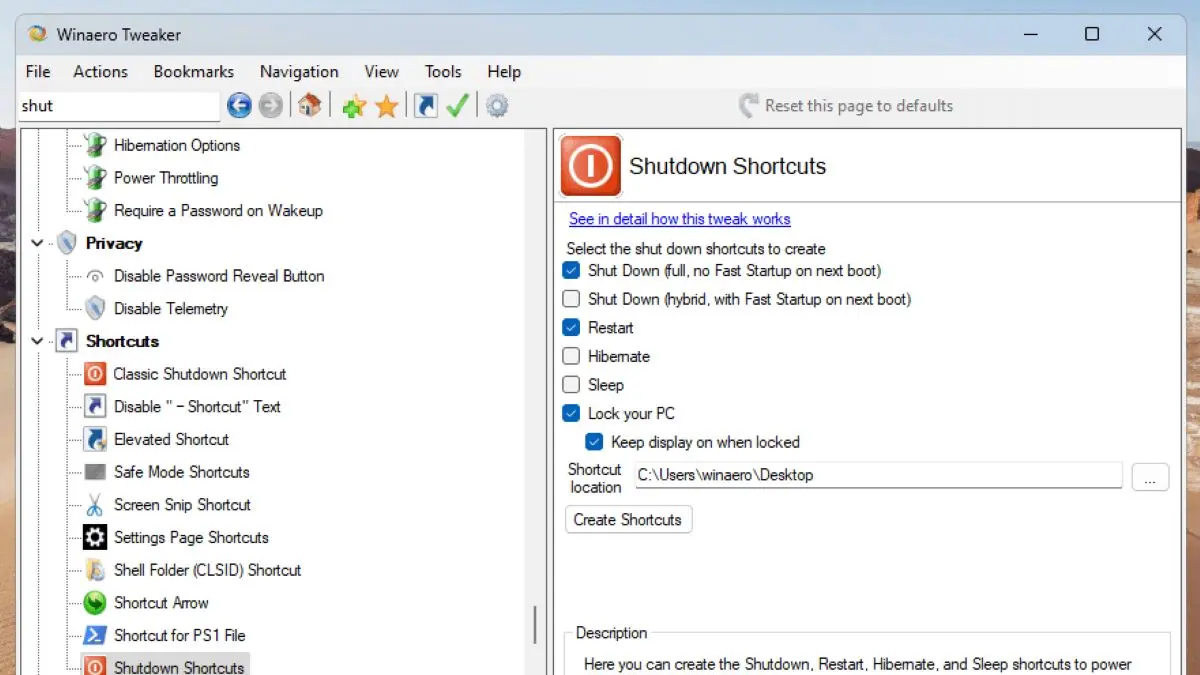Toggle Keep display on when locked
Viewport: 1200px width, 675px height.
[594, 442]
